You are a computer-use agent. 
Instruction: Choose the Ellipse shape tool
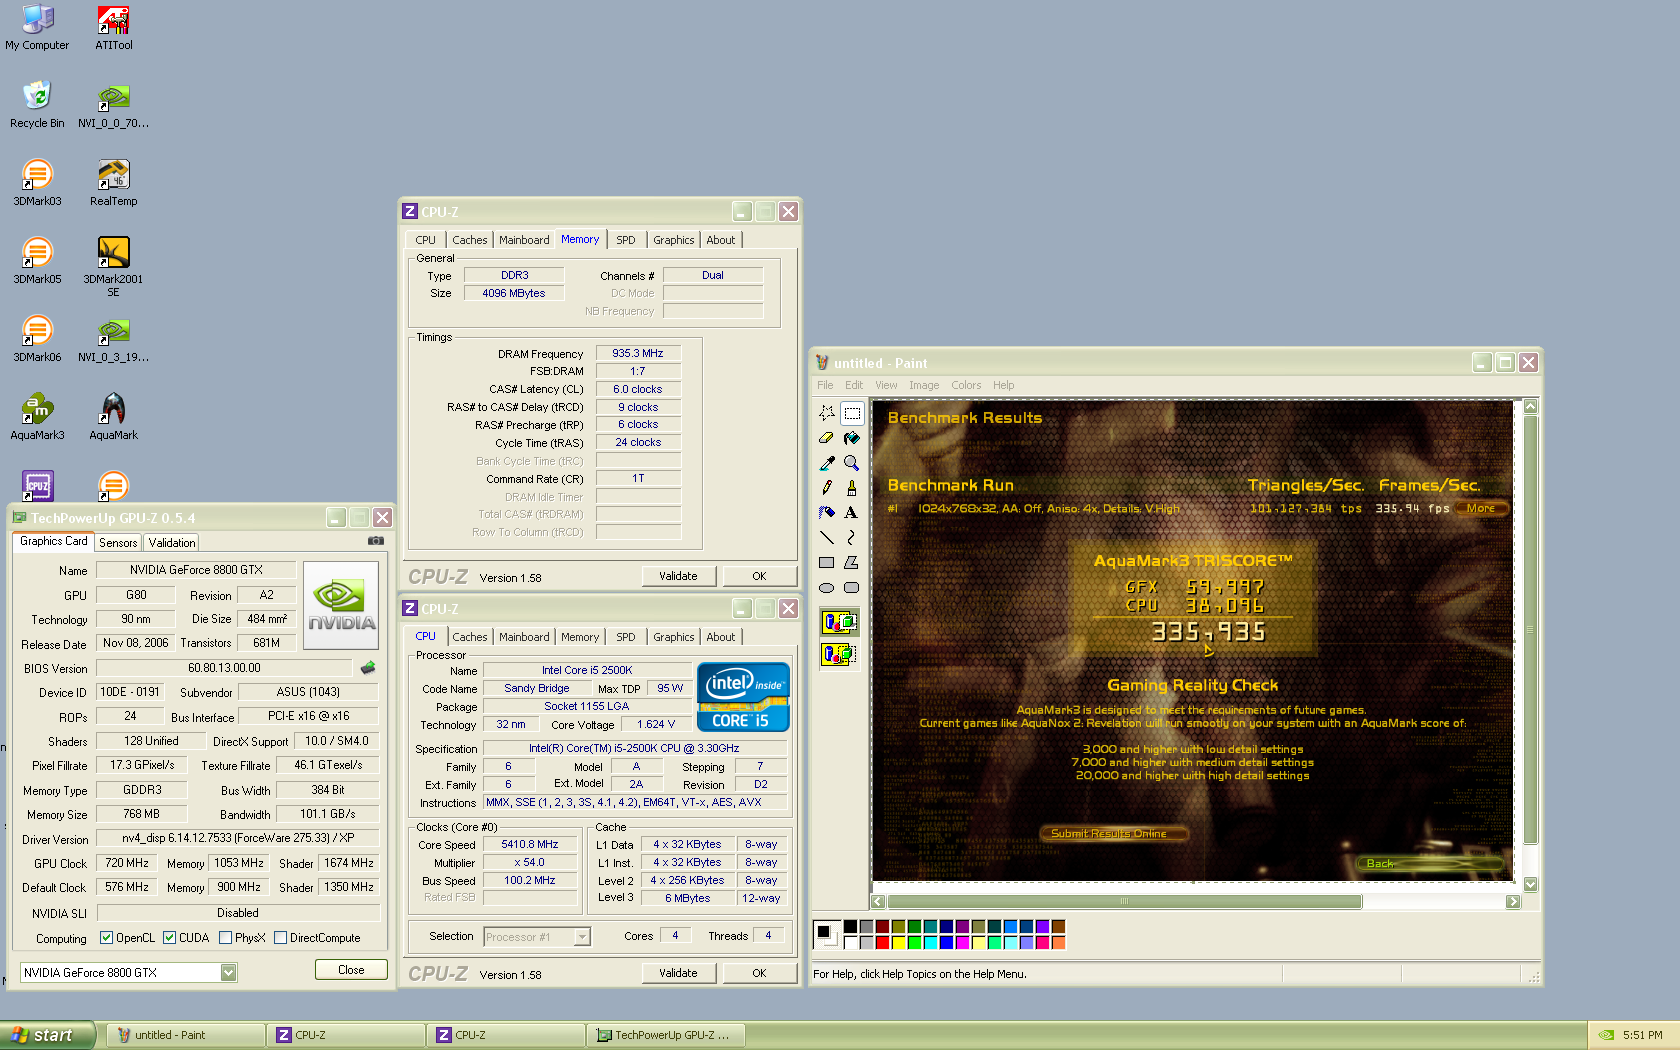click(827, 588)
